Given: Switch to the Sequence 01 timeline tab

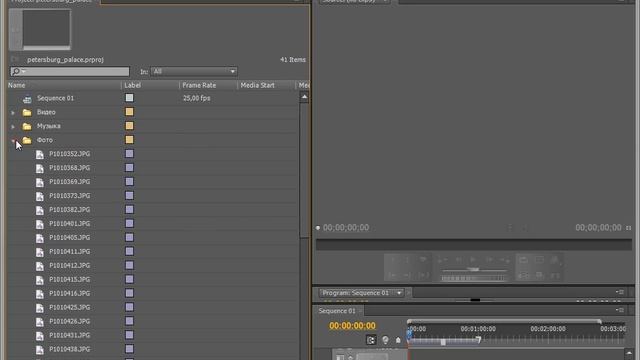Looking at the screenshot, I should coord(337,311).
